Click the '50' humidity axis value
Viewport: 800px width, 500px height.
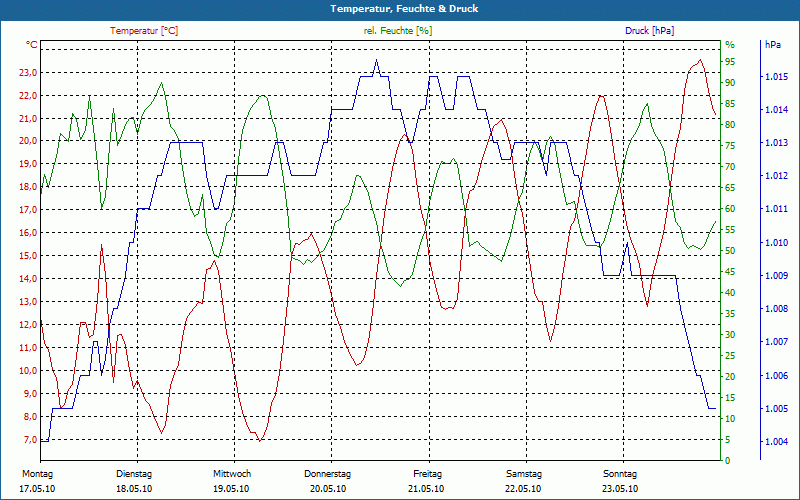(x=730, y=251)
